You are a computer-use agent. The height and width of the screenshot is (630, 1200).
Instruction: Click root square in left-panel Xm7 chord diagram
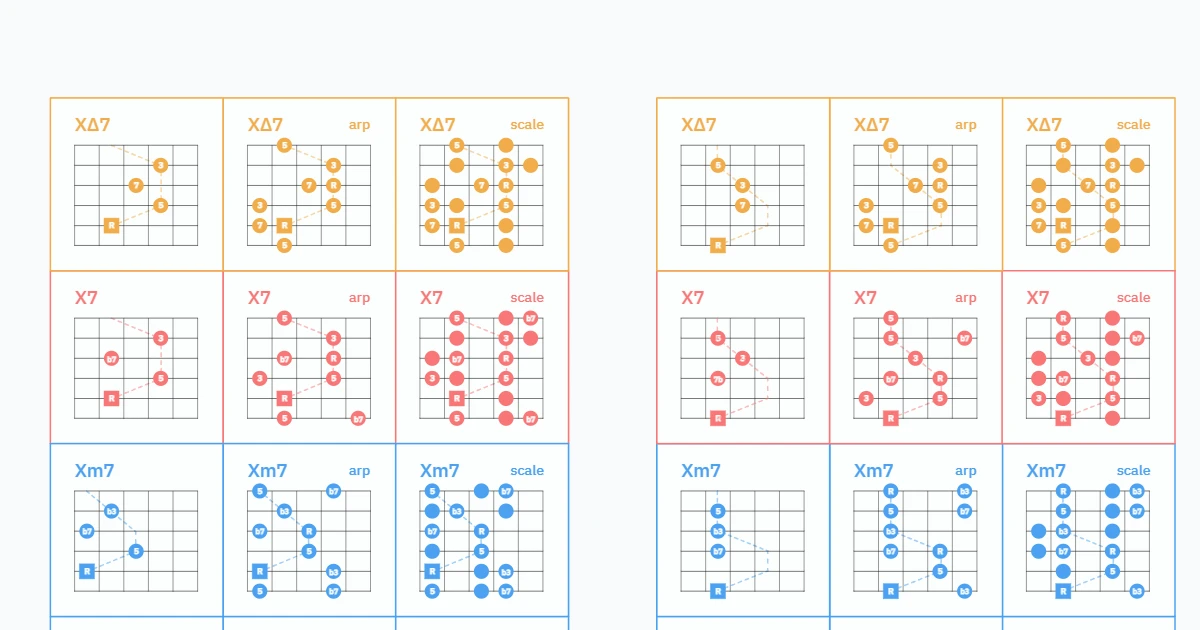[87, 571]
